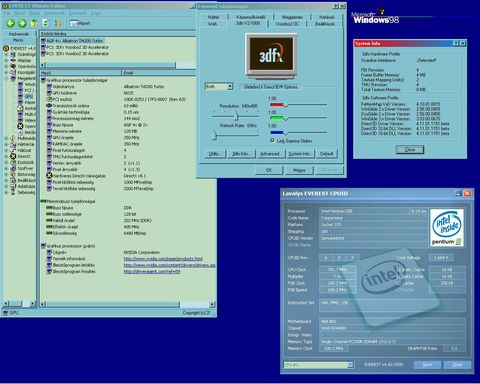Click Done in System Info window
Image resolution: width=480 pixels, height=384 pixels.
point(410,150)
